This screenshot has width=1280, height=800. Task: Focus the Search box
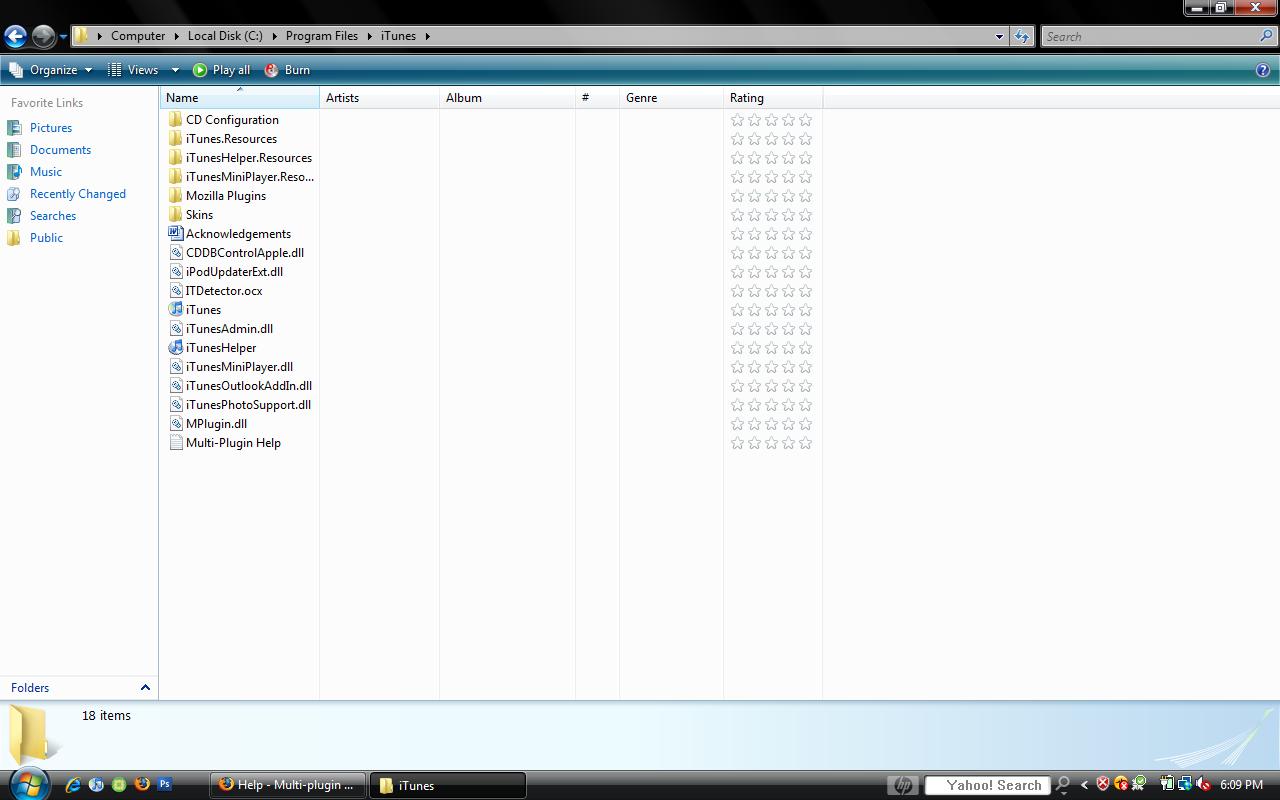tap(1150, 37)
